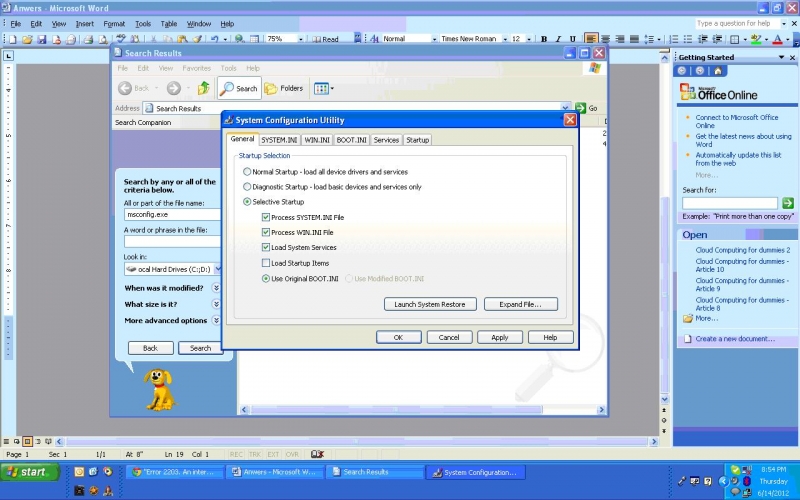
Task: Click the Launch System Restore button
Action: point(429,304)
